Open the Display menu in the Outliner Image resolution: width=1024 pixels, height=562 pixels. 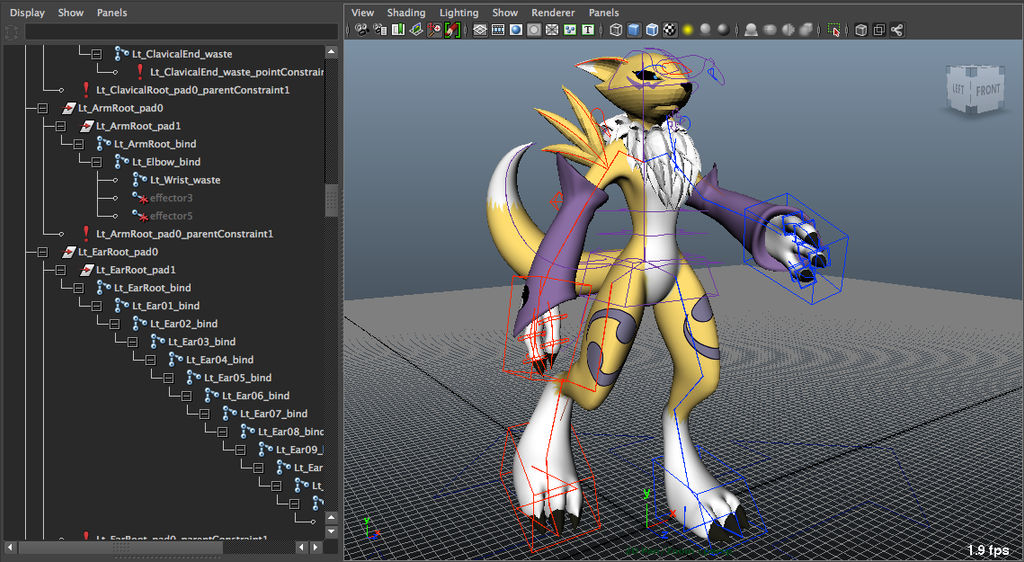[x=27, y=12]
